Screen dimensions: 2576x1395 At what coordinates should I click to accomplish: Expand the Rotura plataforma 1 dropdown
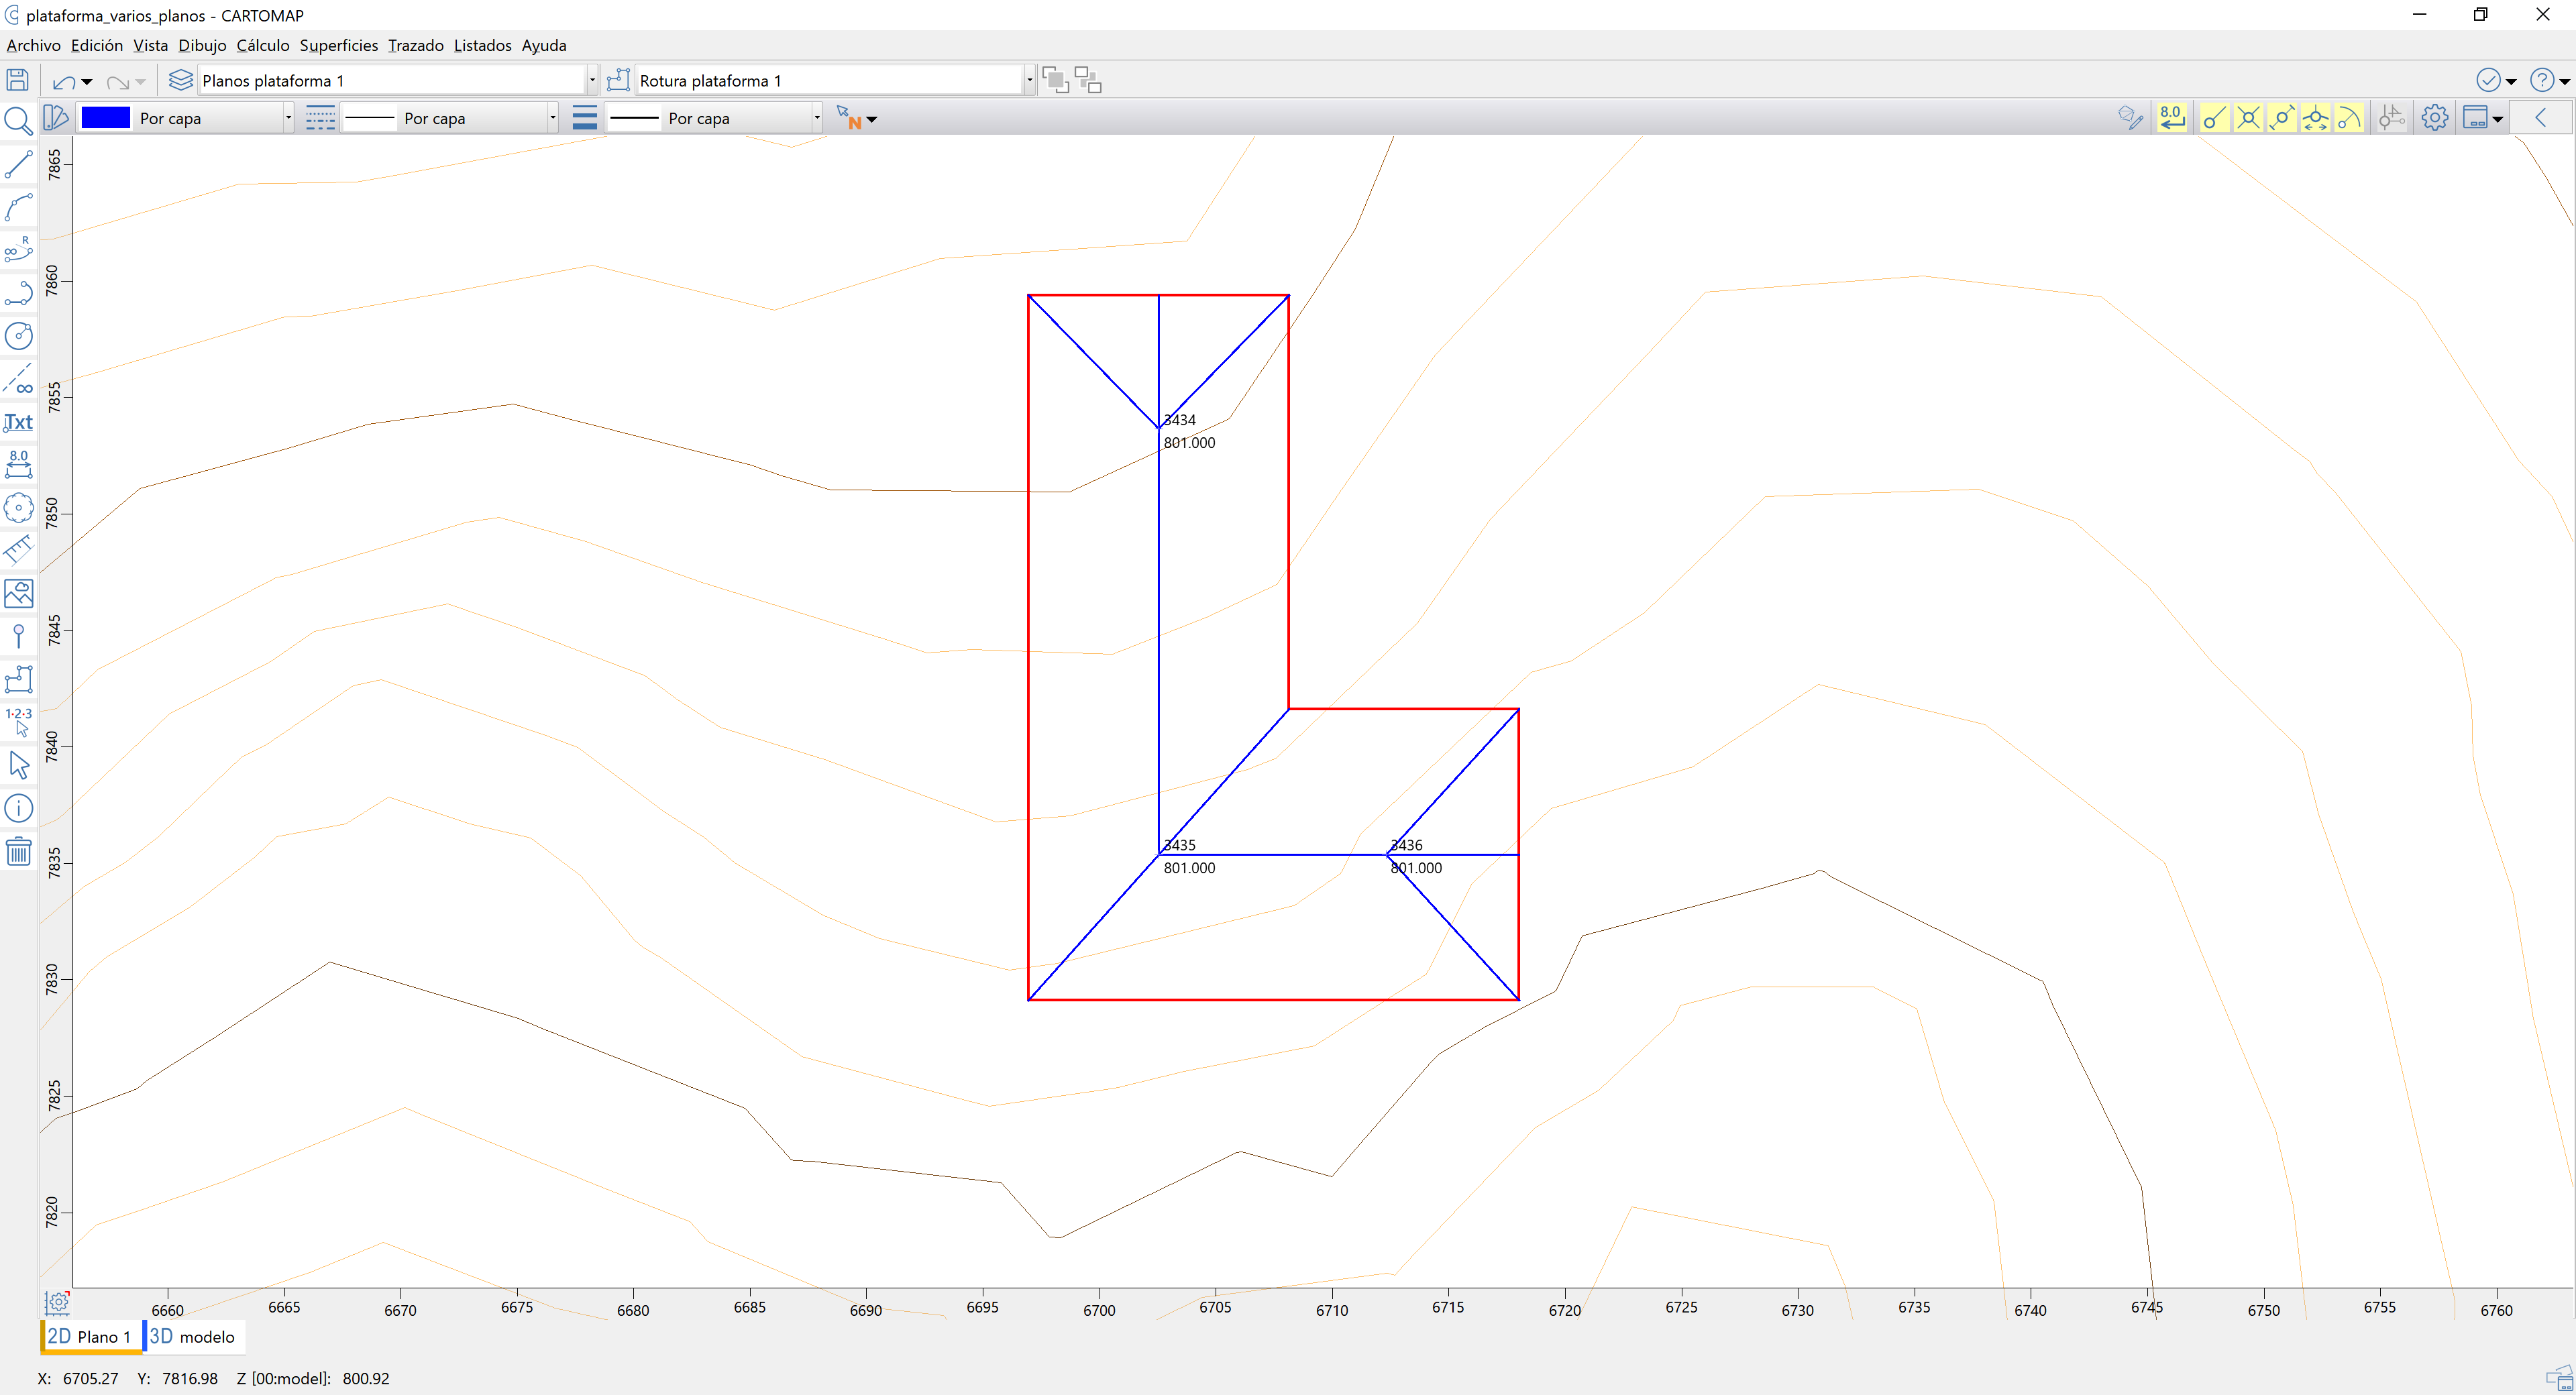pyautogui.click(x=1028, y=80)
